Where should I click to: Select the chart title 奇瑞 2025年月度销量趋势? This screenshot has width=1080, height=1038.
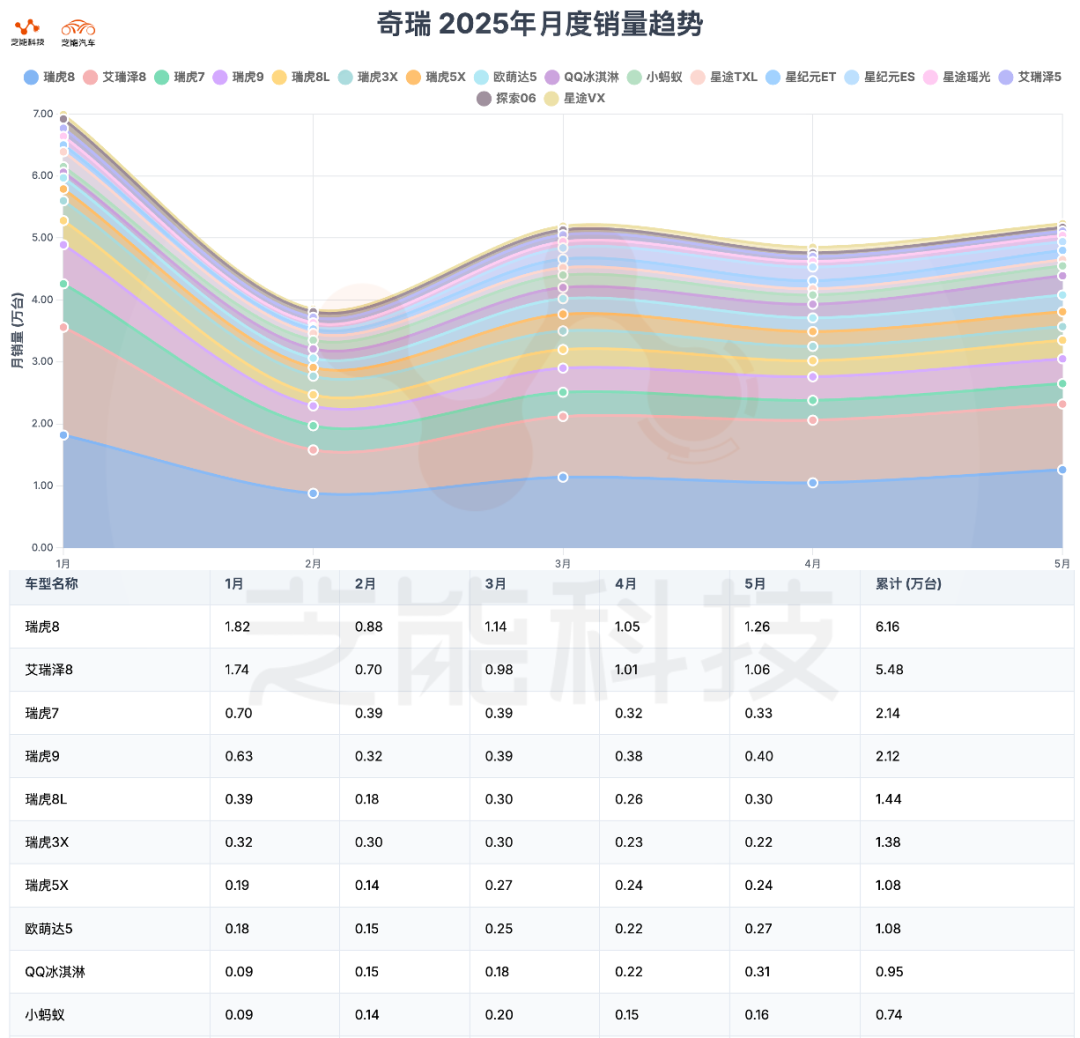pyautogui.click(x=540, y=25)
